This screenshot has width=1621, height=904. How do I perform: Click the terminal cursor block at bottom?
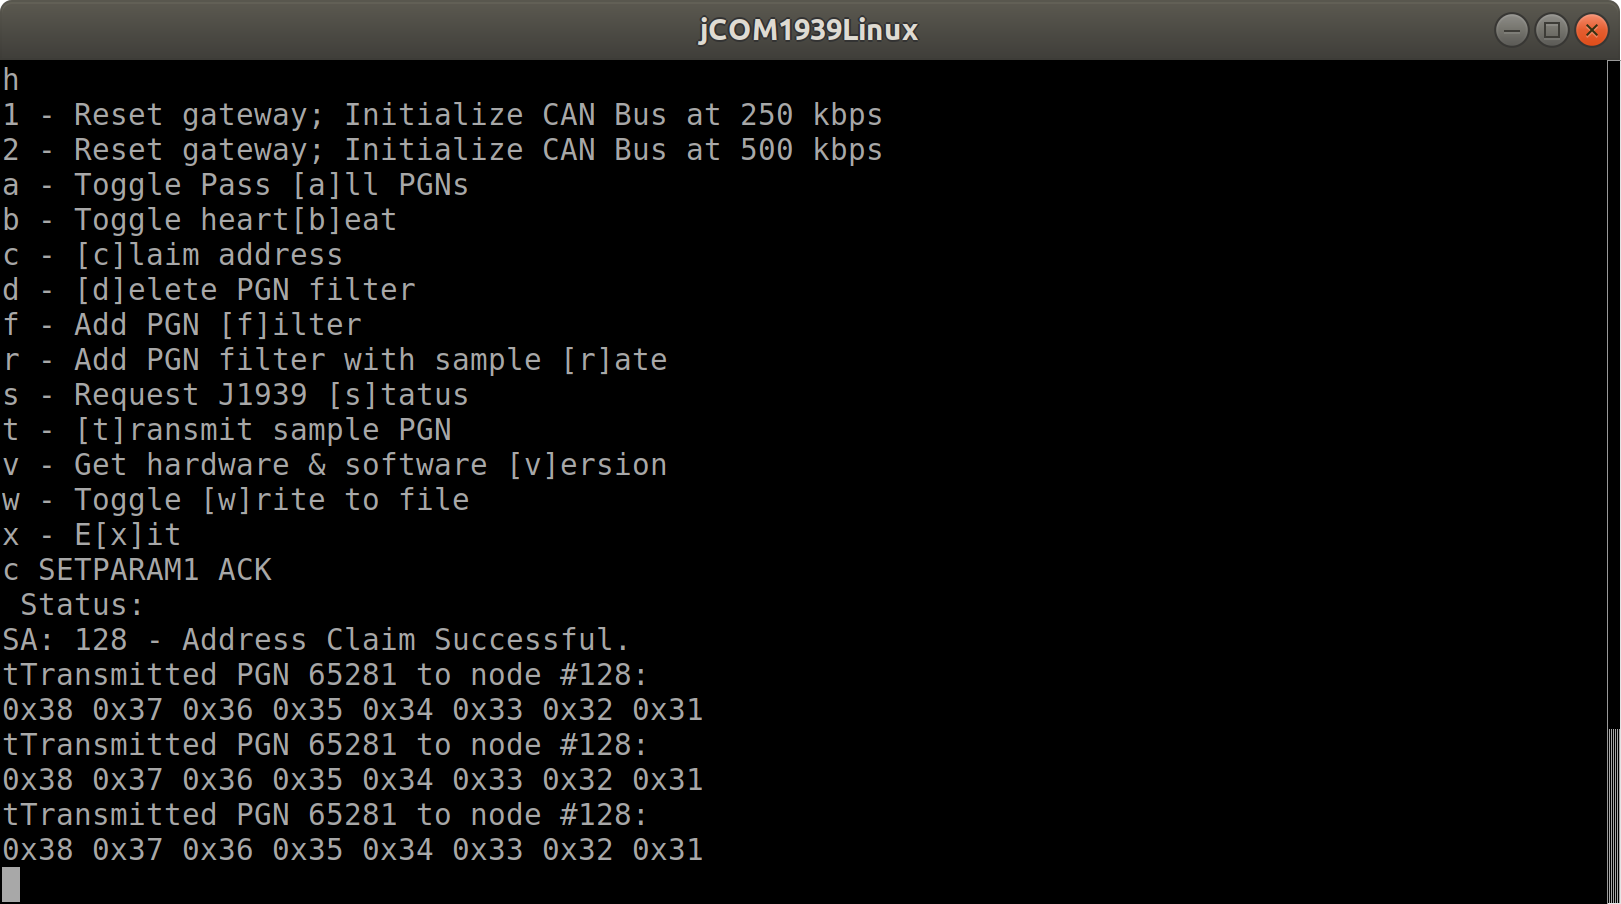[x=11, y=884]
